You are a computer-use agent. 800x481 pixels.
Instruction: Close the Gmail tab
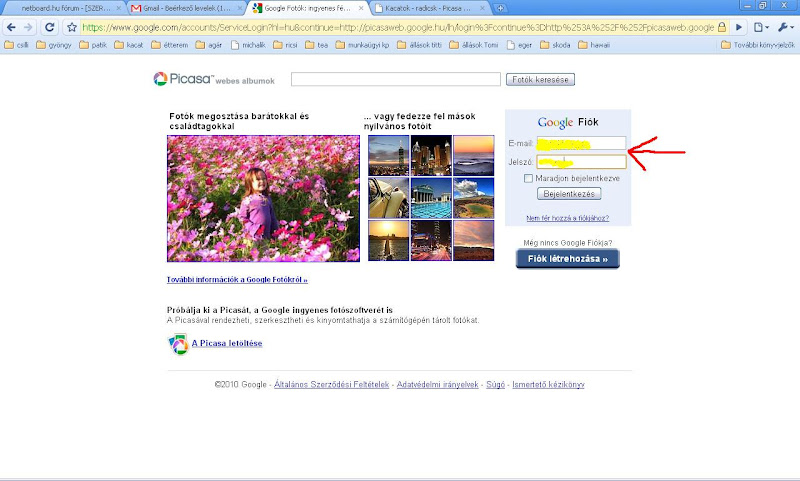coord(240,8)
